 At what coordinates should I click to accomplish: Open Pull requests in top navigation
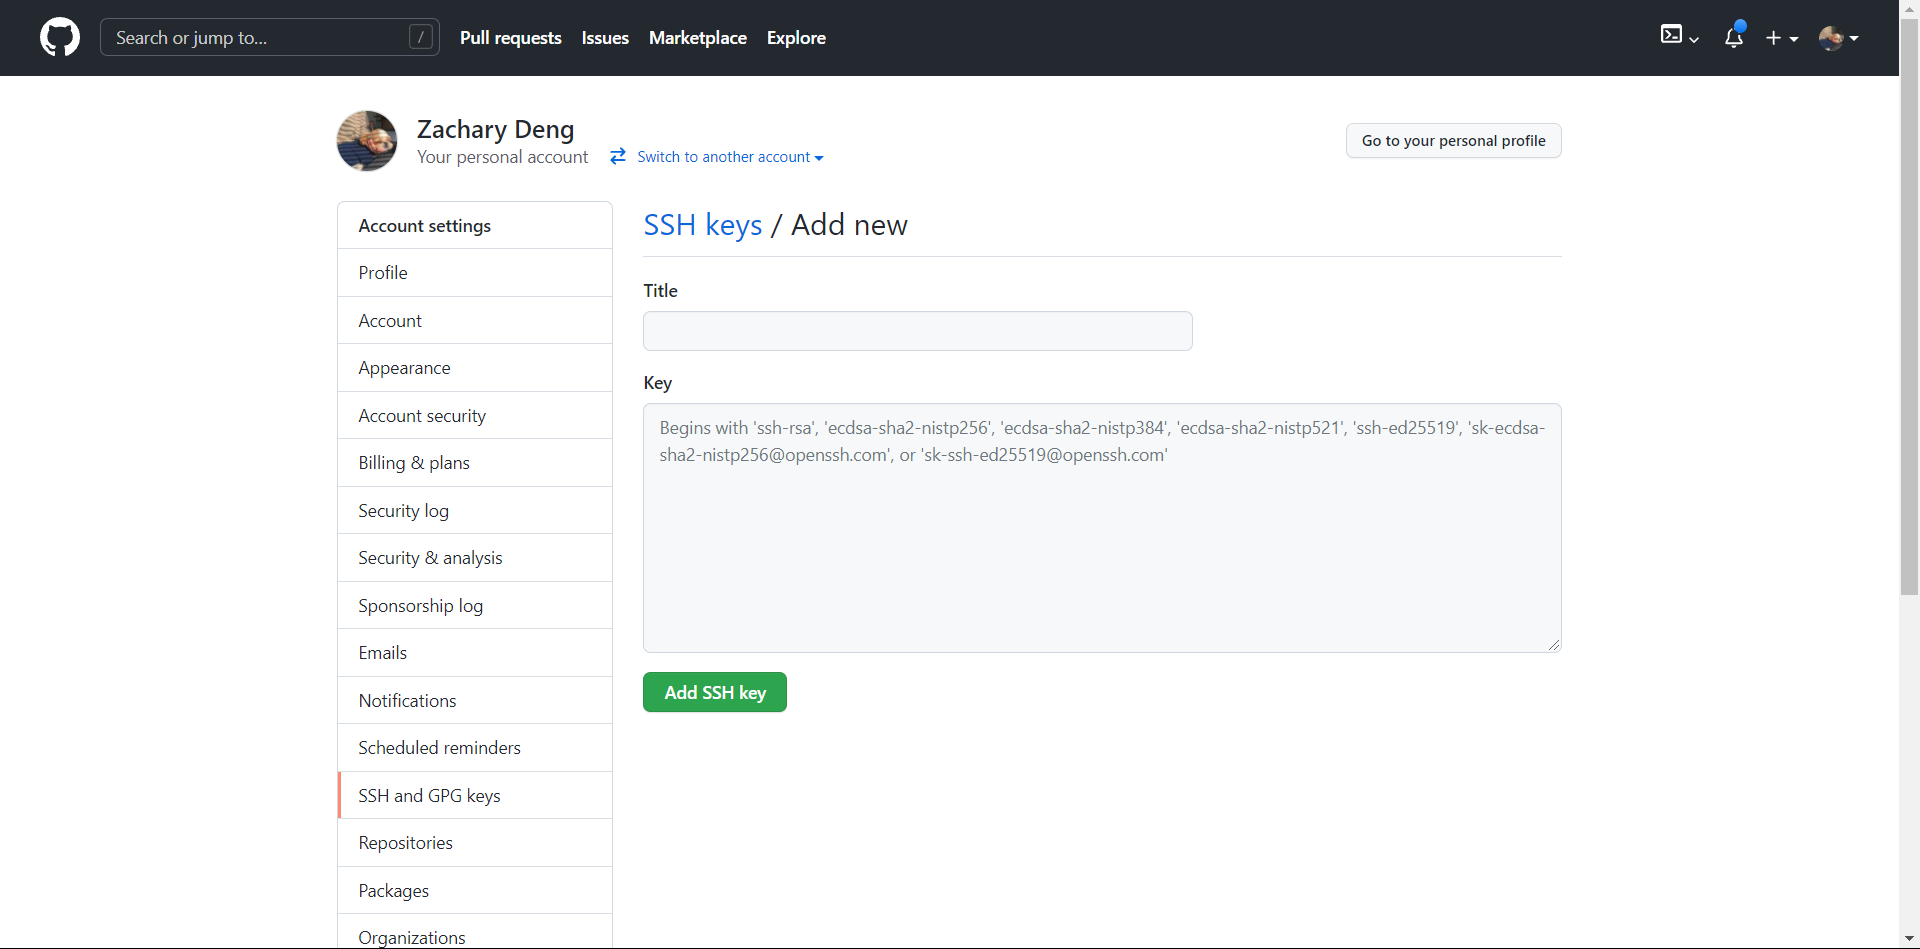click(510, 38)
